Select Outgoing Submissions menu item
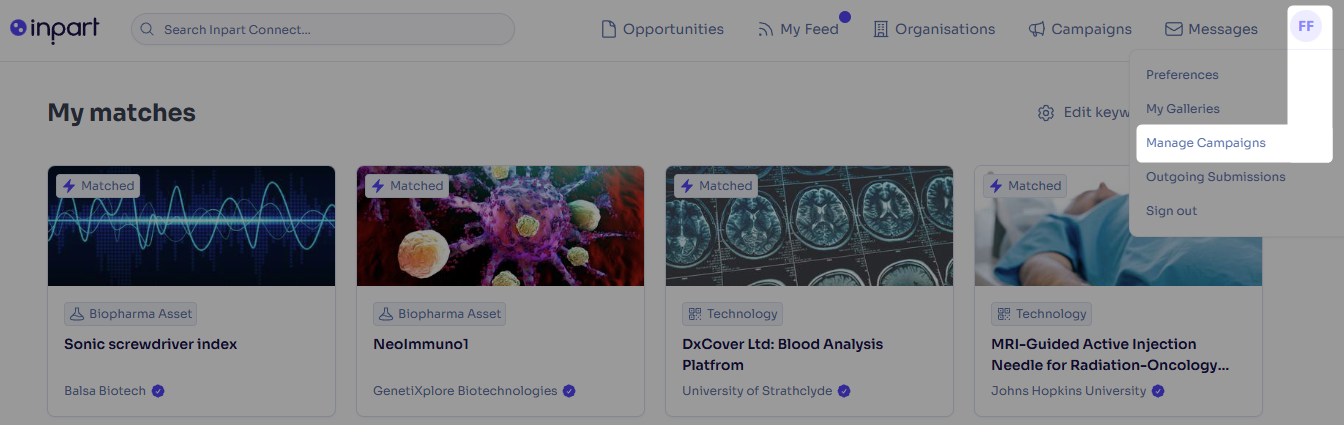The height and width of the screenshot is (425, 1344). coord(1216,177)
